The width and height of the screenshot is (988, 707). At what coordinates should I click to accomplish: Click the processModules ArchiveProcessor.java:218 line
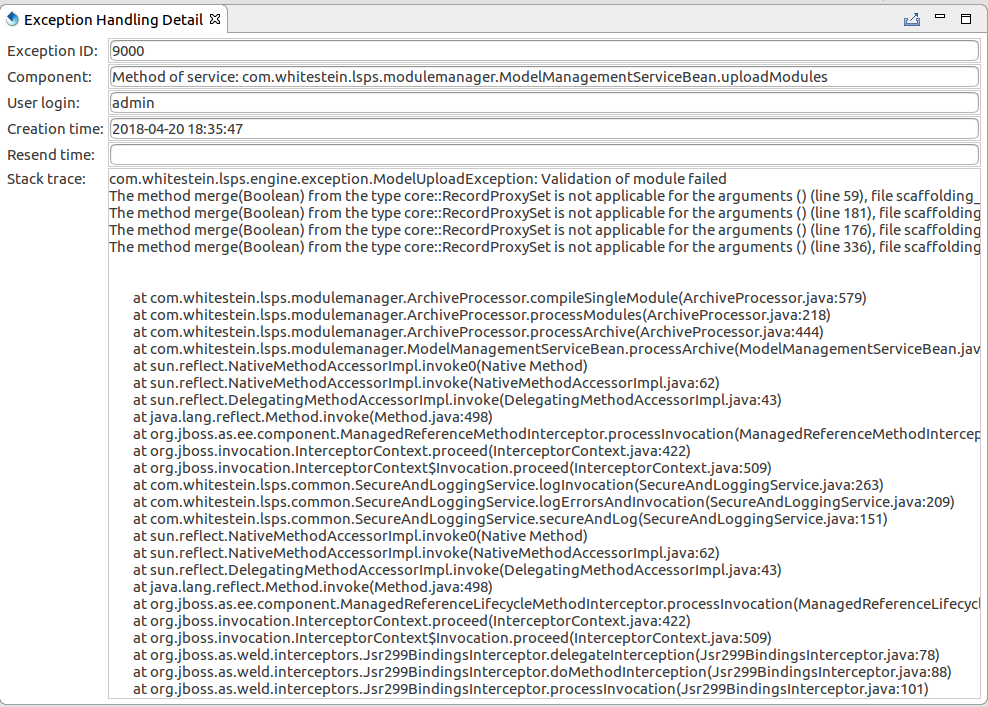click(481, 315)
